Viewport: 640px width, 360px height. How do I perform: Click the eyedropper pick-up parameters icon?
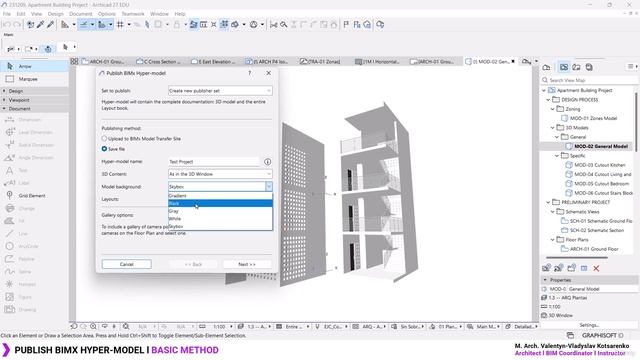pyautogui.click(x=40, y=25)
